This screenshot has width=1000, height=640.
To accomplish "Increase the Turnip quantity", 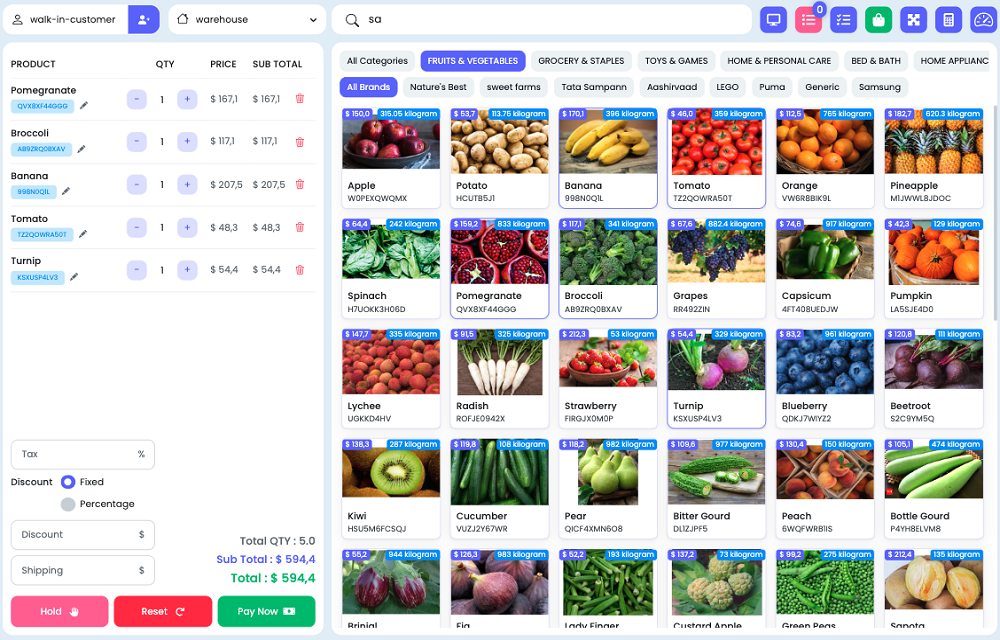I will 187,269.
